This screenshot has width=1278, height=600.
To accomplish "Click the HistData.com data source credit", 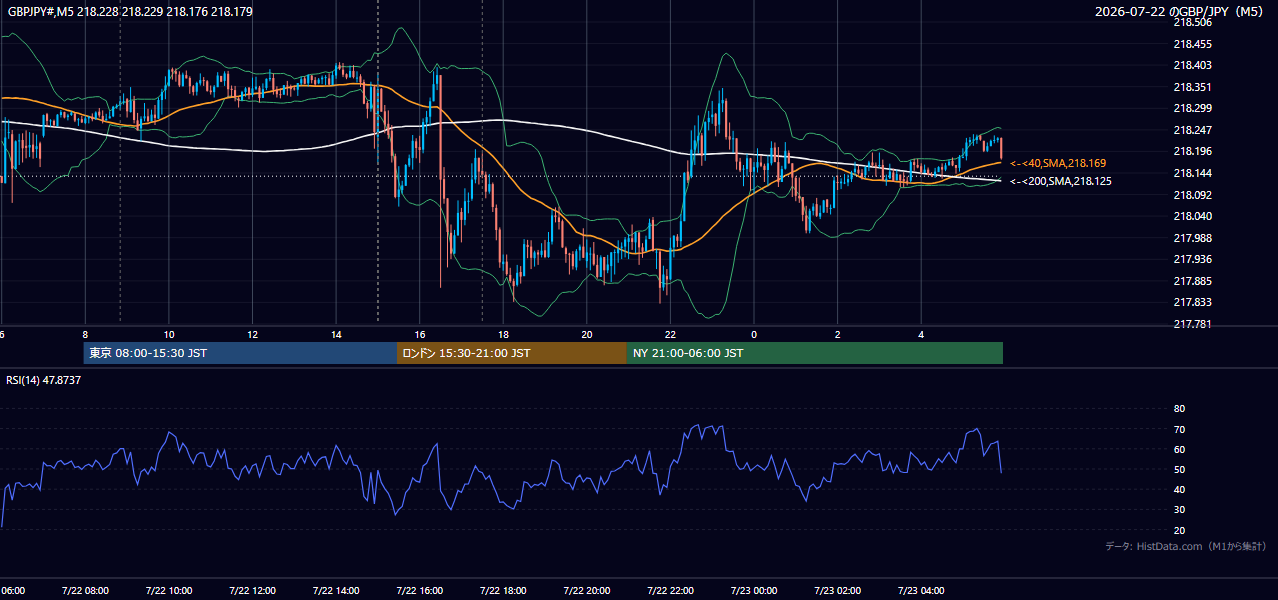I will [x=1186, y=546].
